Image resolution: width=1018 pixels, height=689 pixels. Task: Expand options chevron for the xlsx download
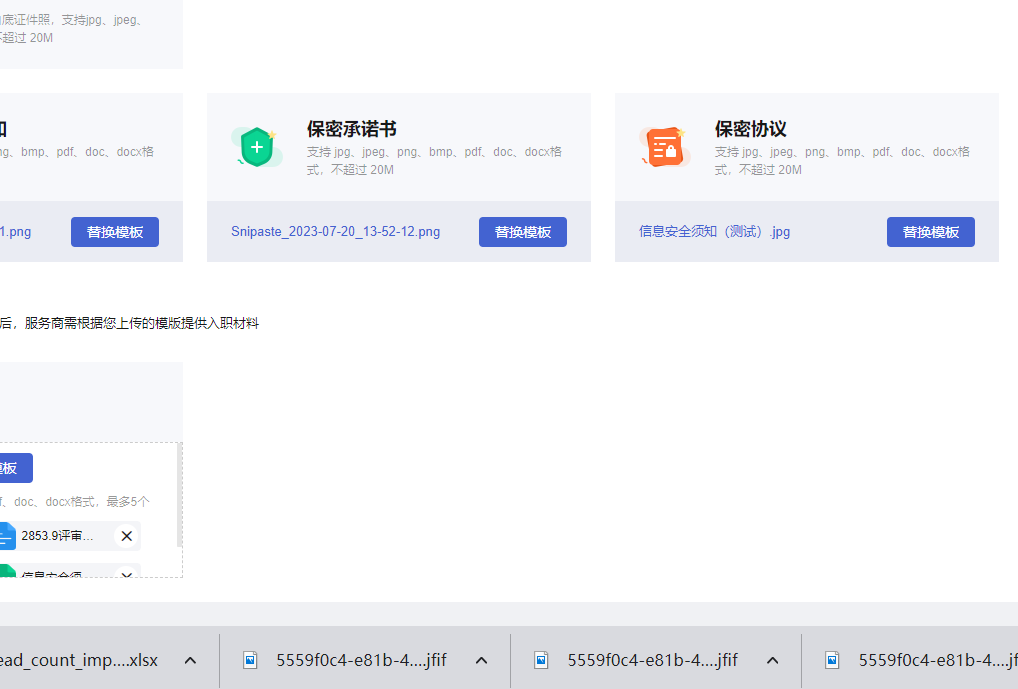(190, 660)
